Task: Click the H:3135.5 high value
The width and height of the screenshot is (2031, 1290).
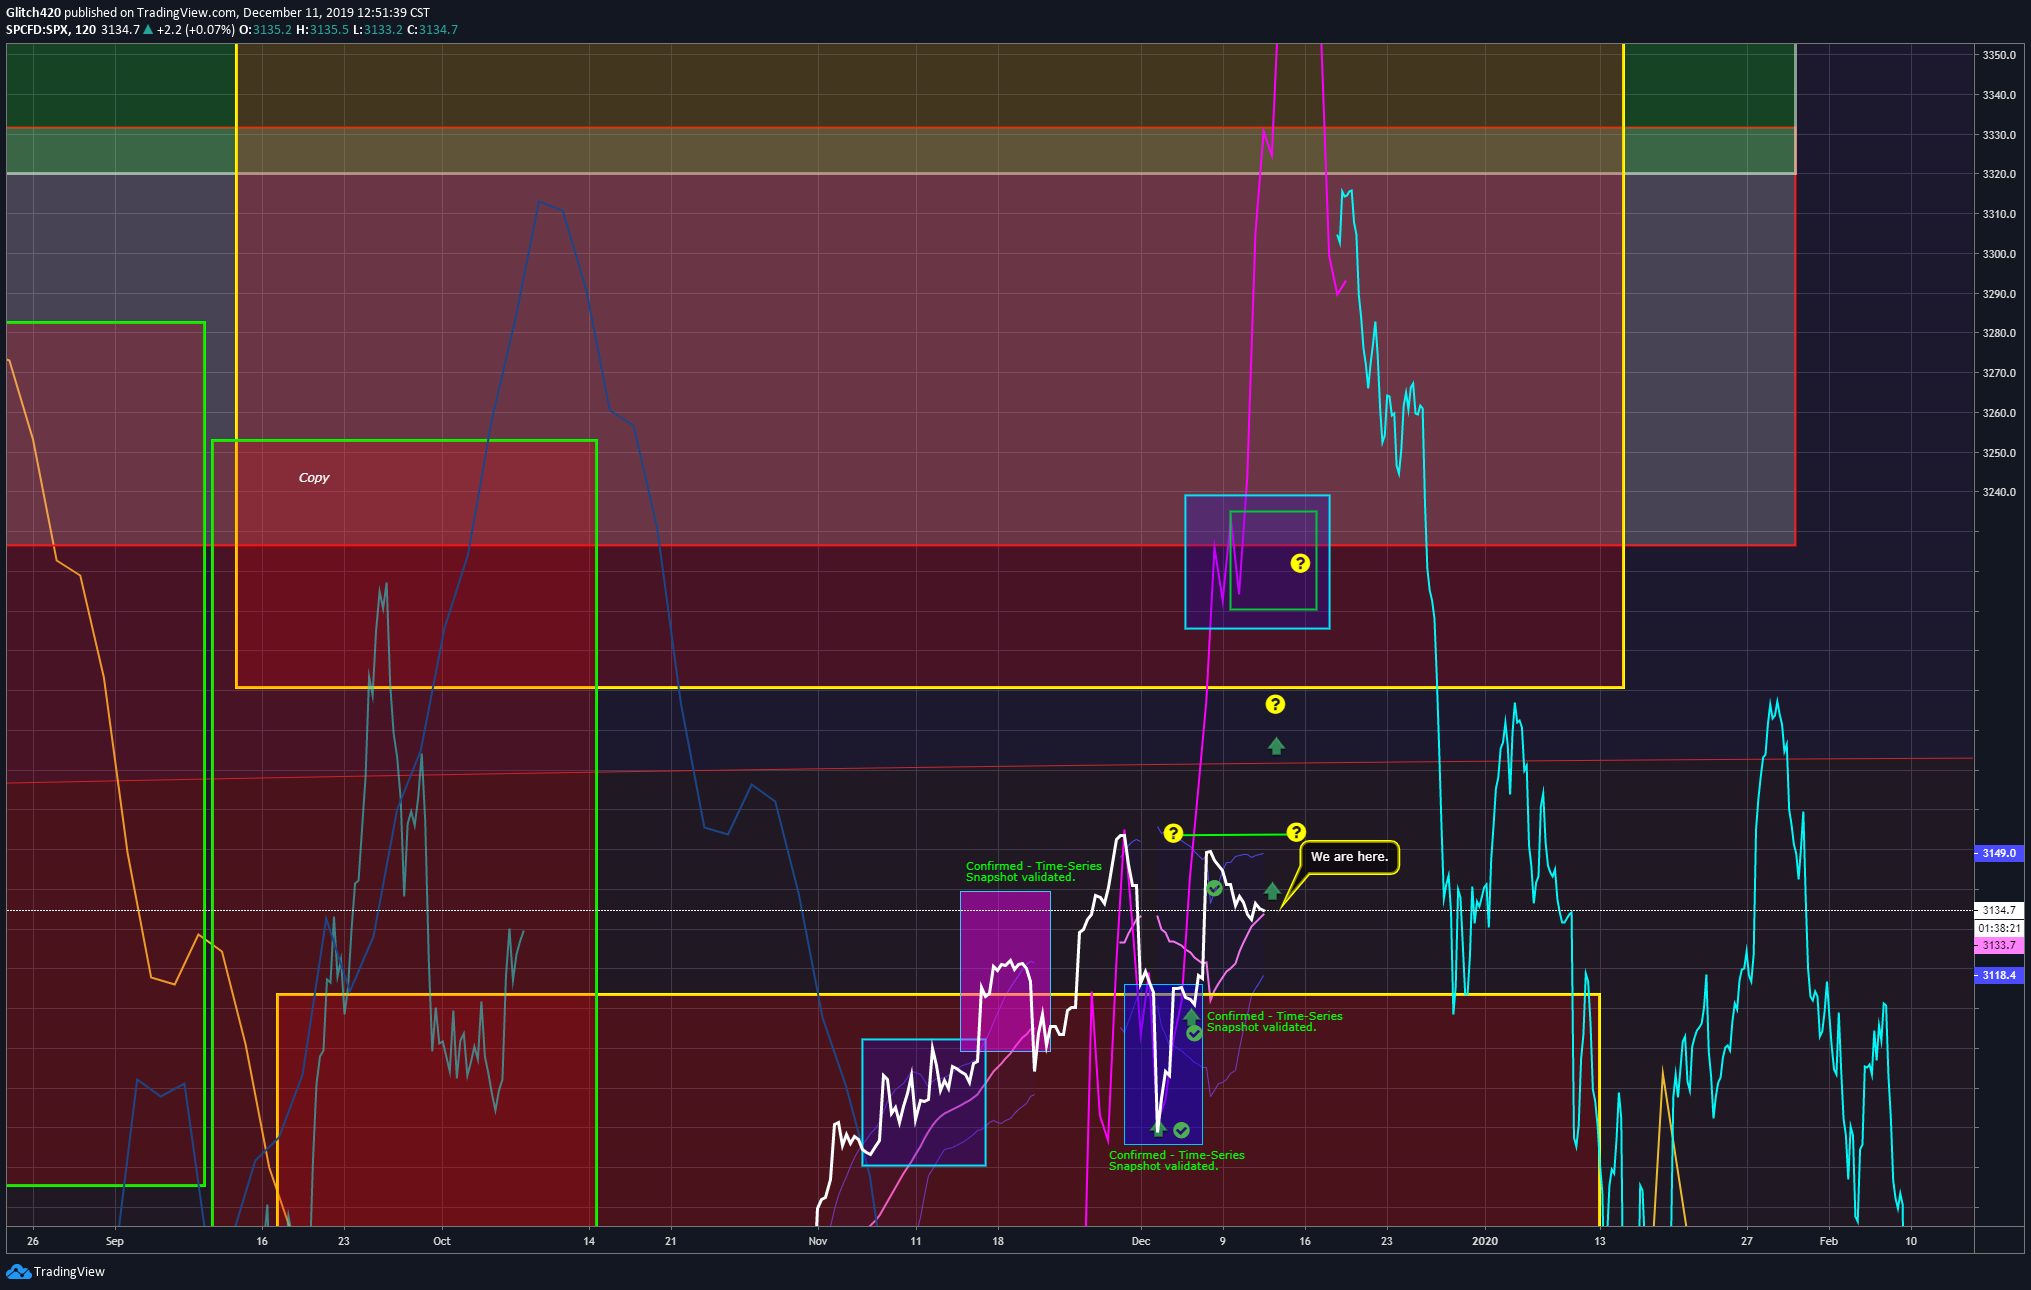Action: pos(322,30)
